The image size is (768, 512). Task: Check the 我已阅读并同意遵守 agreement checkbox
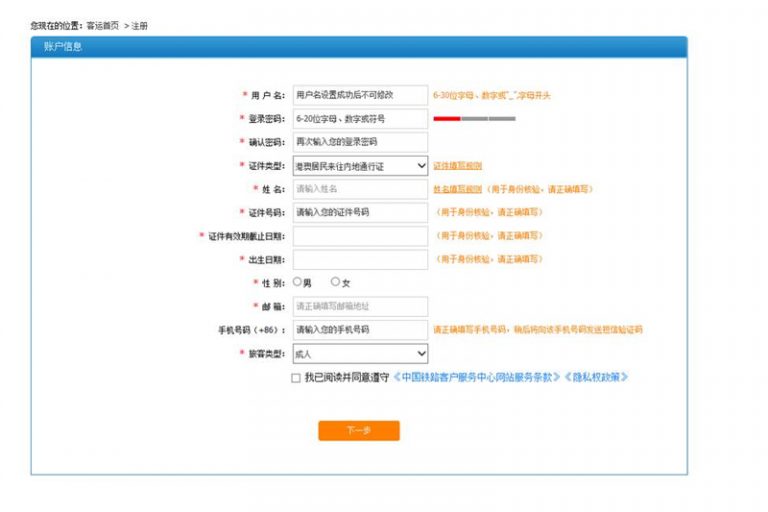click(x=295, y=378)
